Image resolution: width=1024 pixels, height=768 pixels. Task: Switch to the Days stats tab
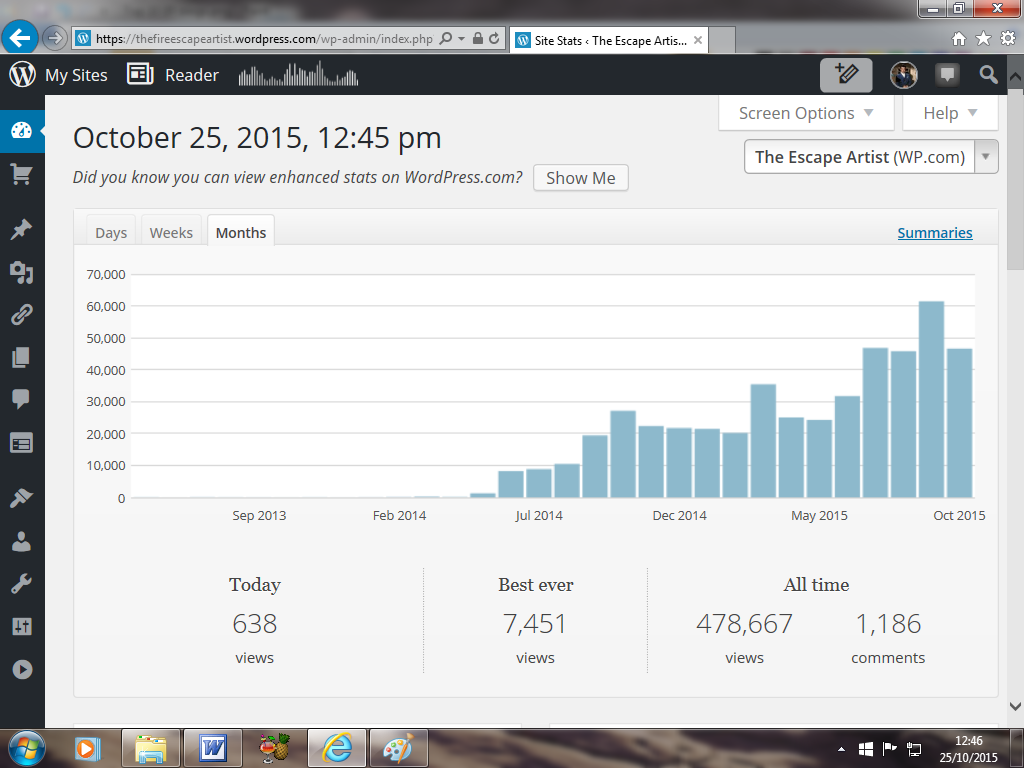point(111,232)
